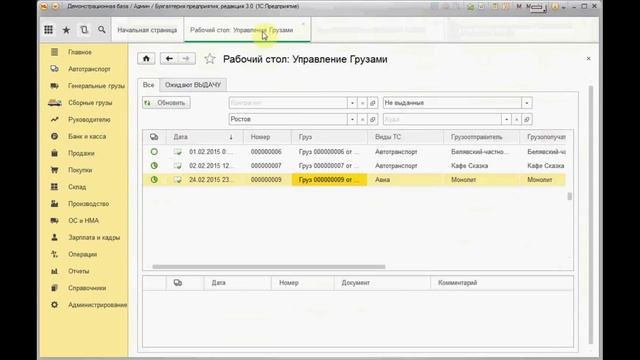
Task: Click horizontal scrollbar of cargo table
Action: (x=269, y=267)
